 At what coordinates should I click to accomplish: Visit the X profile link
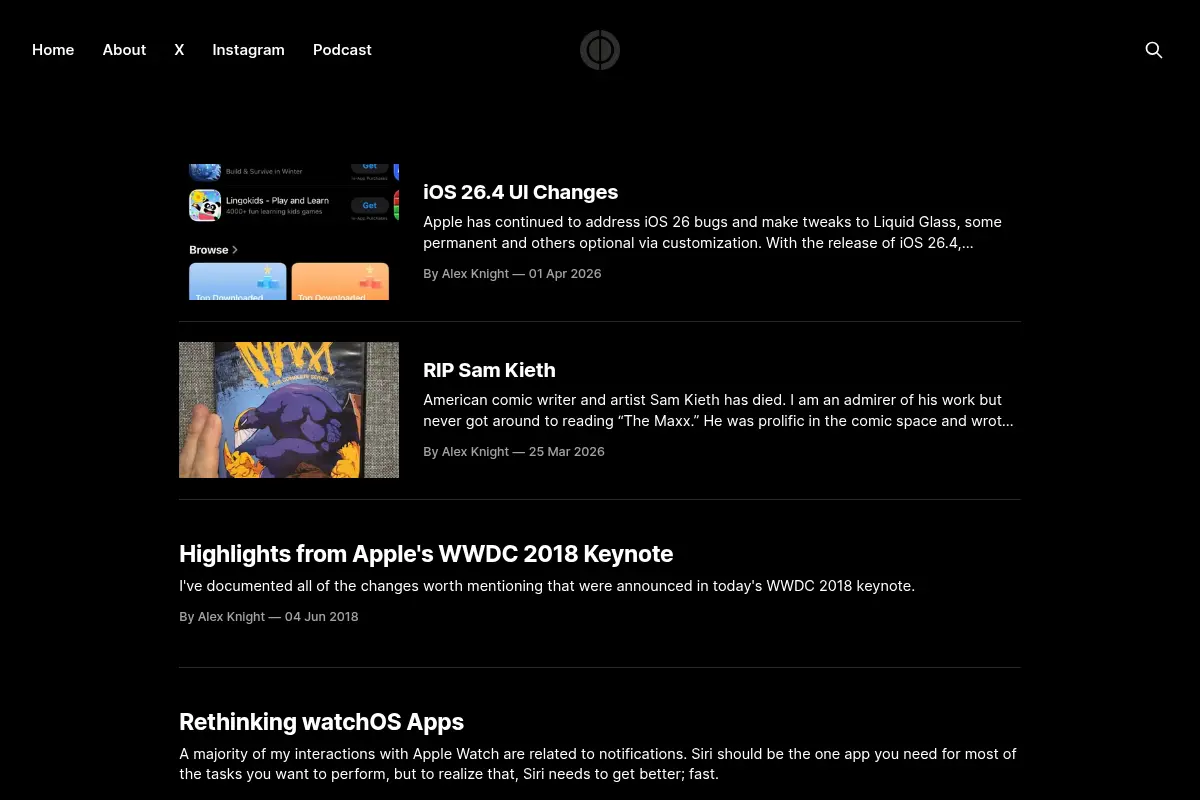[179, 50]
